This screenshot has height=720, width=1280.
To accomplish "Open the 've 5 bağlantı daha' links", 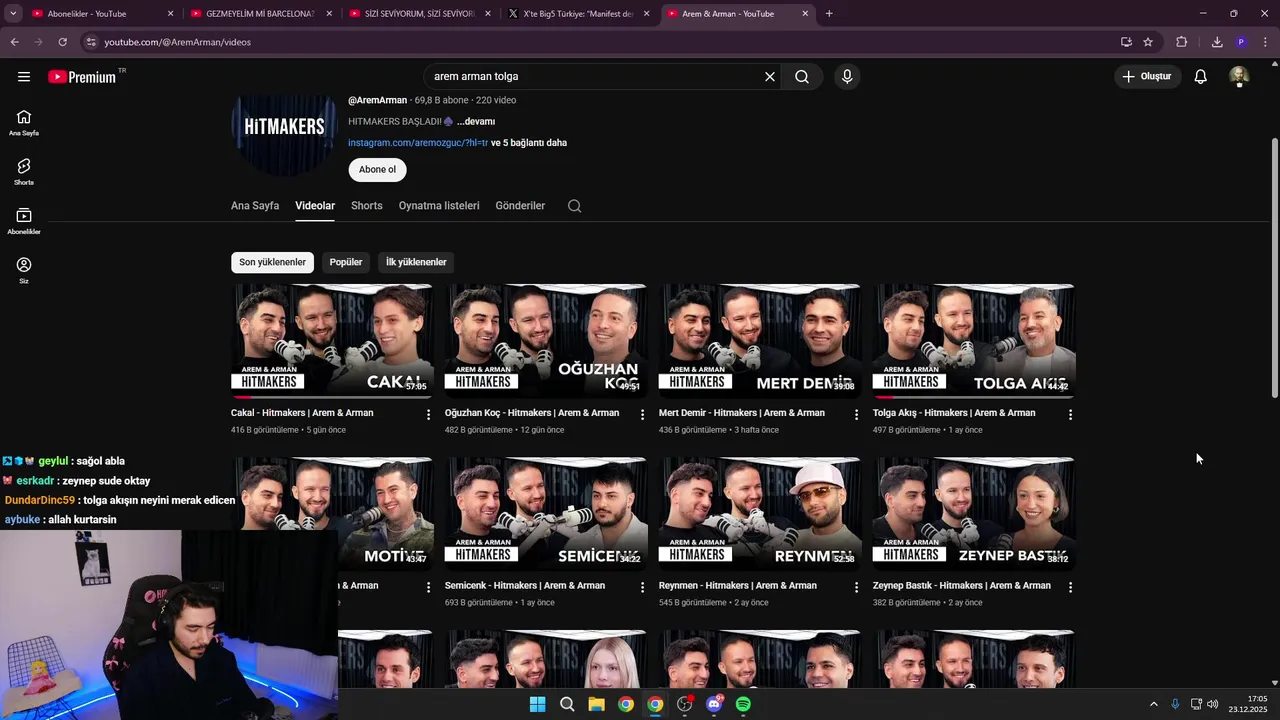I will point(529,143).
